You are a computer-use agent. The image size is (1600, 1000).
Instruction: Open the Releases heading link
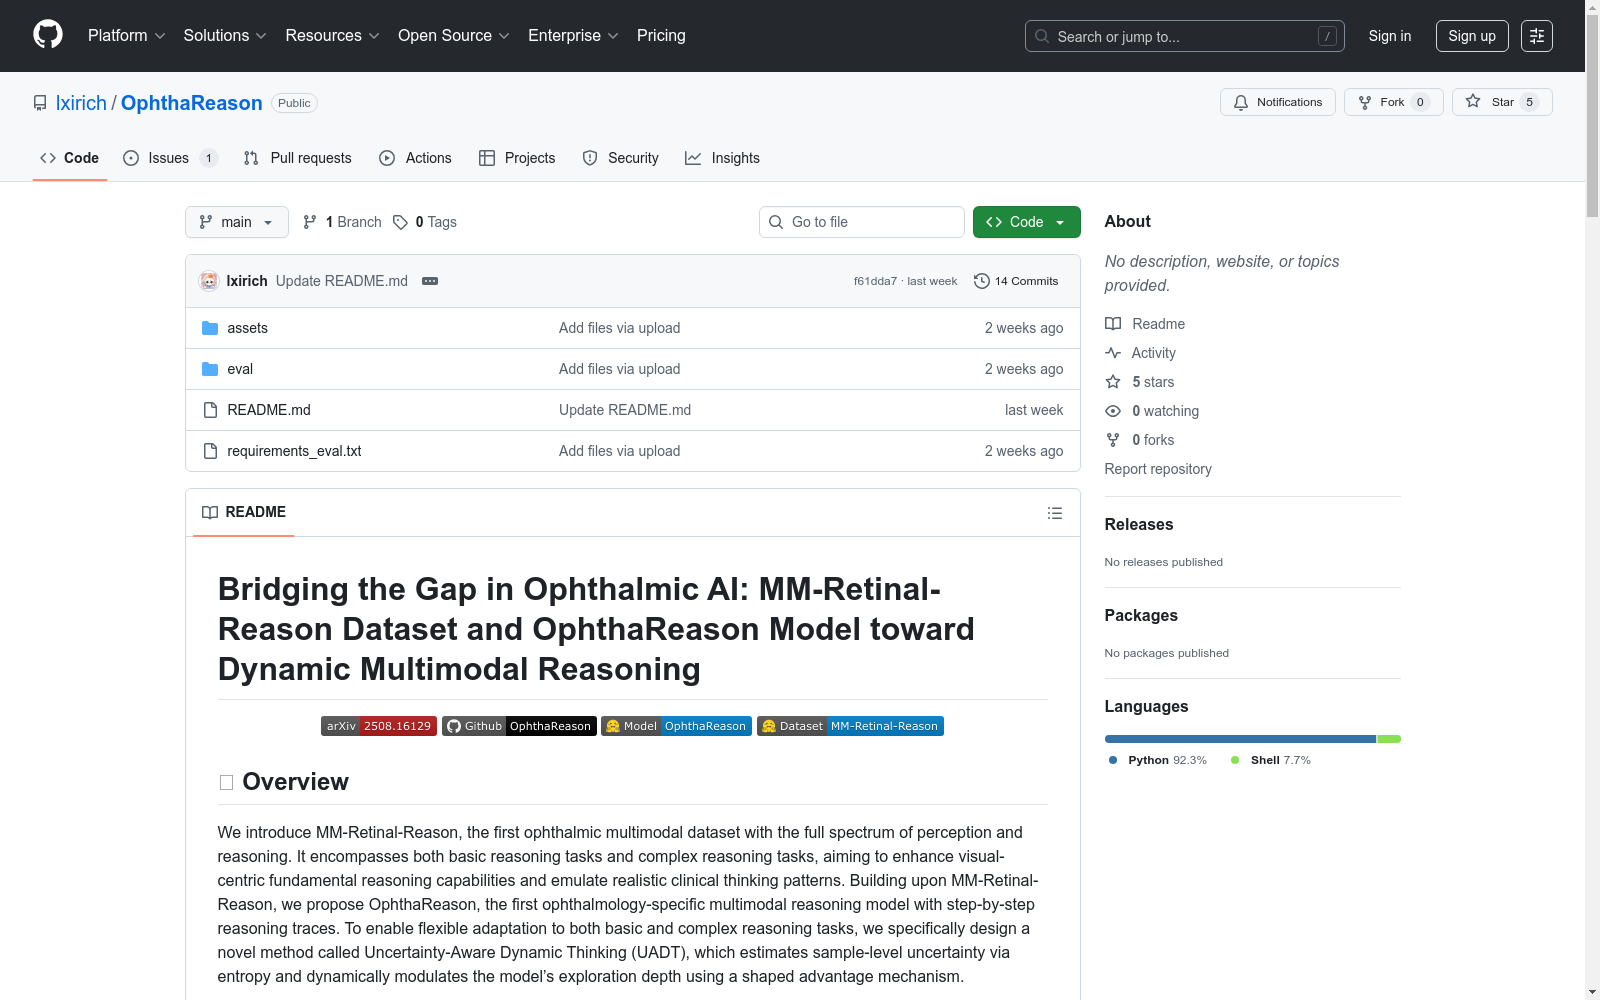(x=1139, y=525)
